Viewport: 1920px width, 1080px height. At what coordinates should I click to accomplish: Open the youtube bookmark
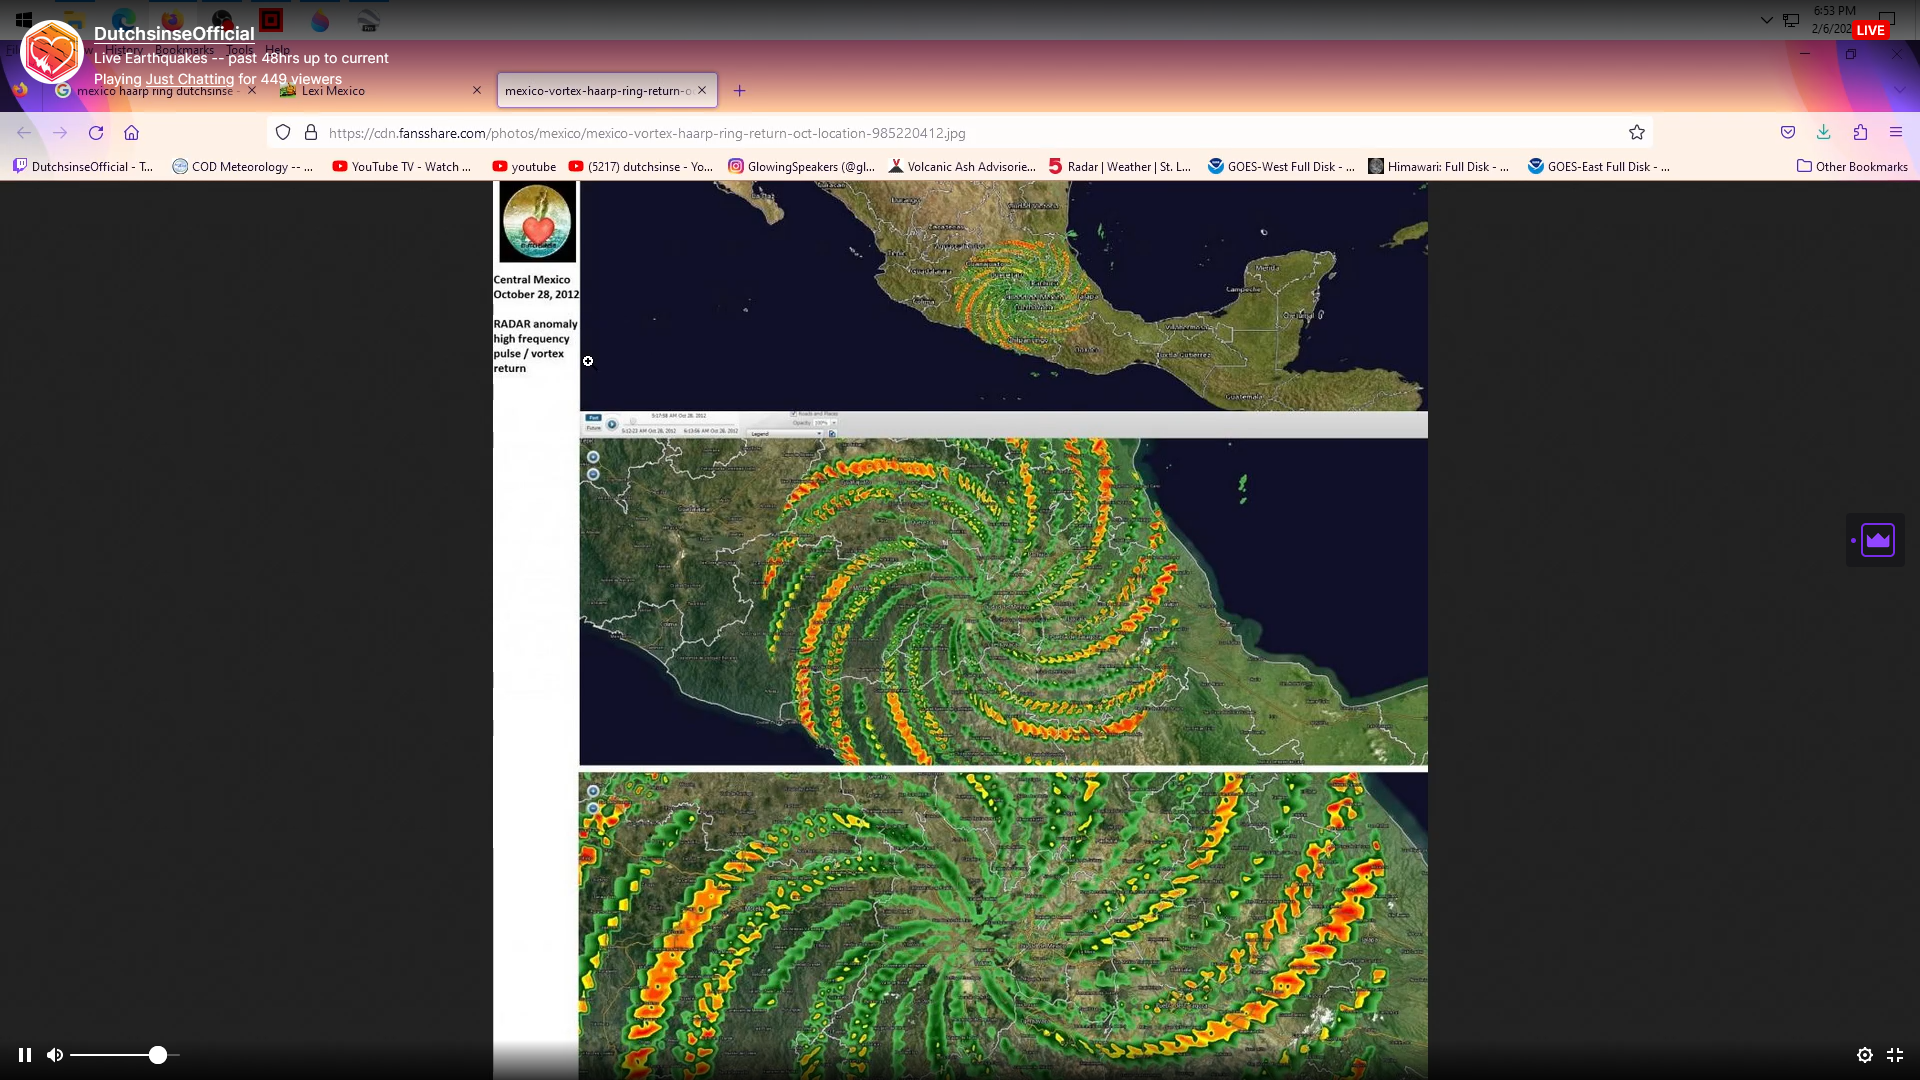click(524, 167)
